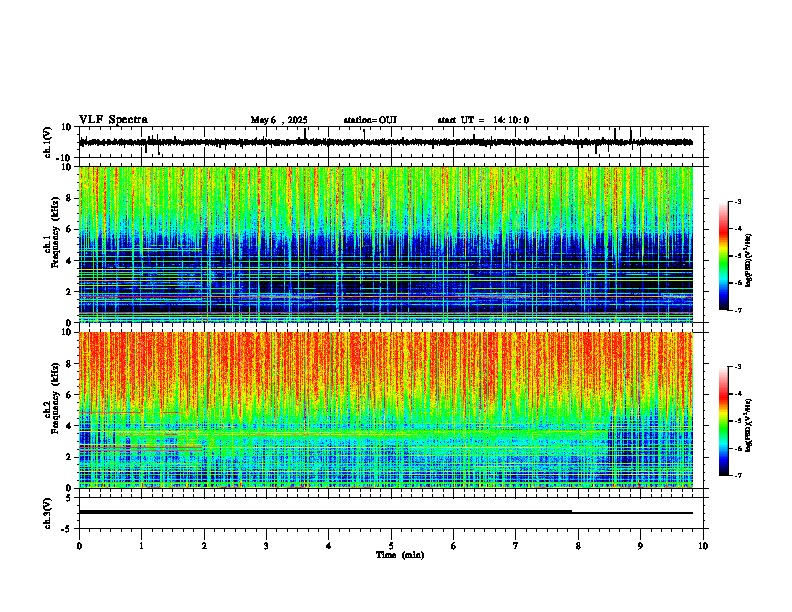Screen dimensions: 792x612
Task: Click the ch.2 spectrogram color bar
Action: [x=724, y=421]
